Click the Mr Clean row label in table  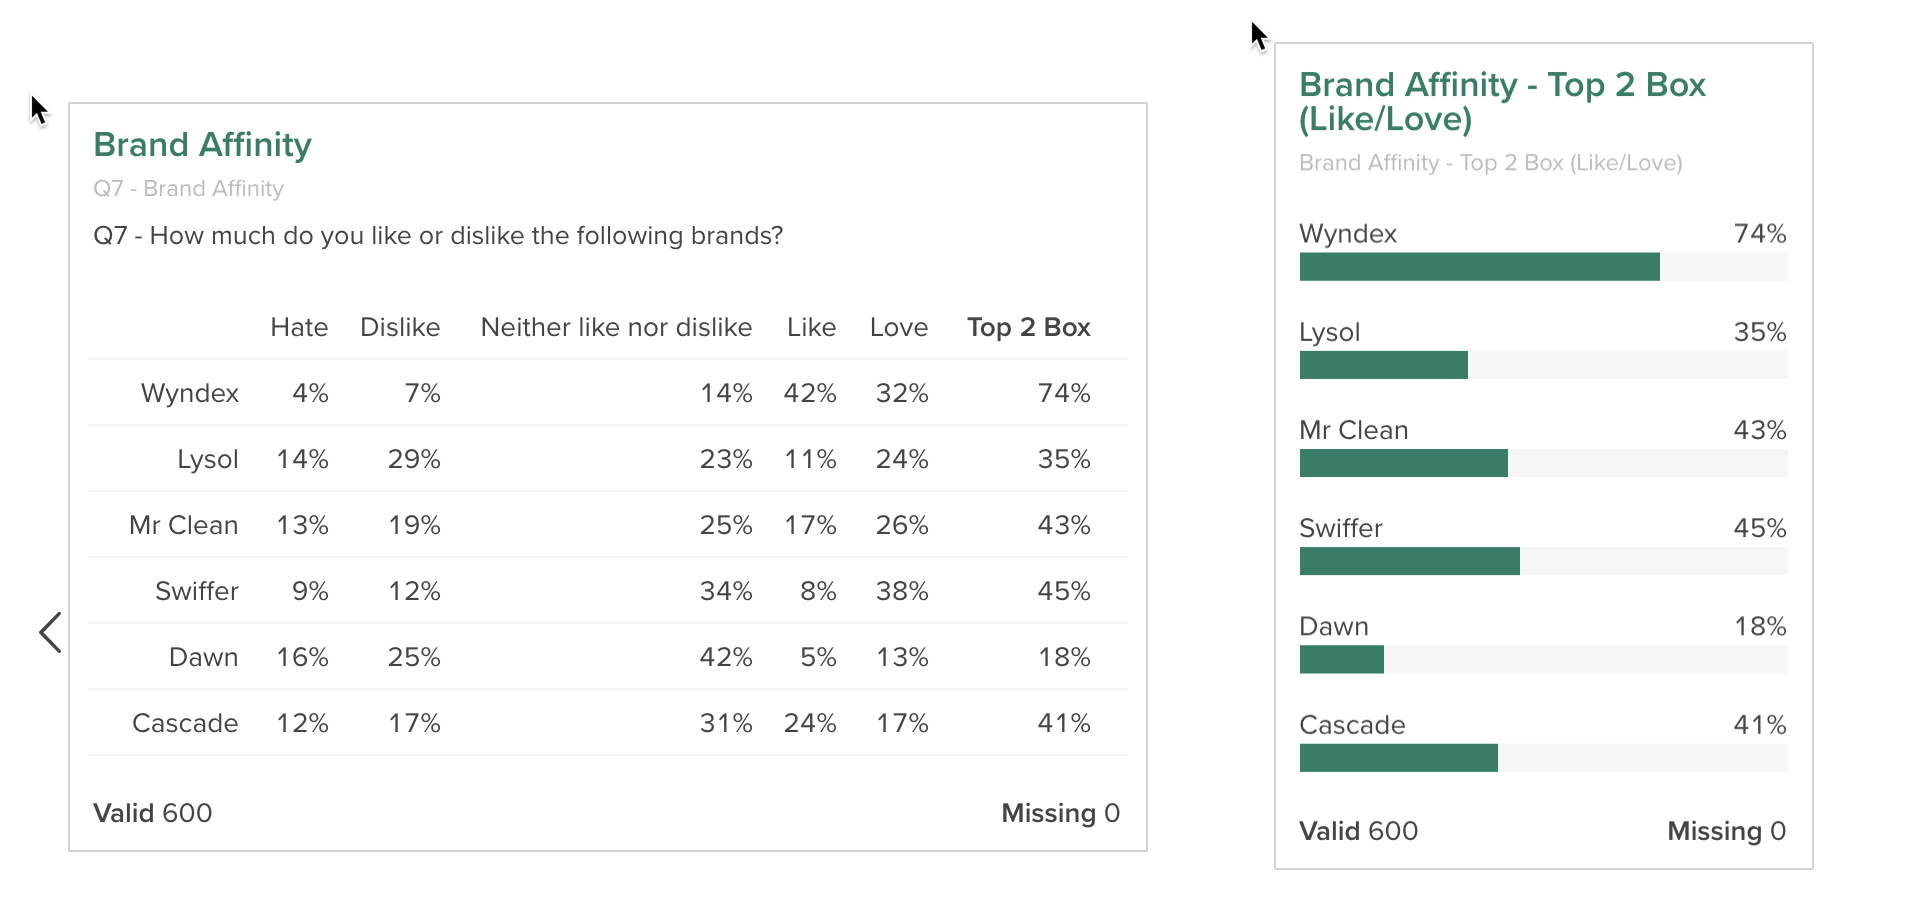click(x=184, y=525)
